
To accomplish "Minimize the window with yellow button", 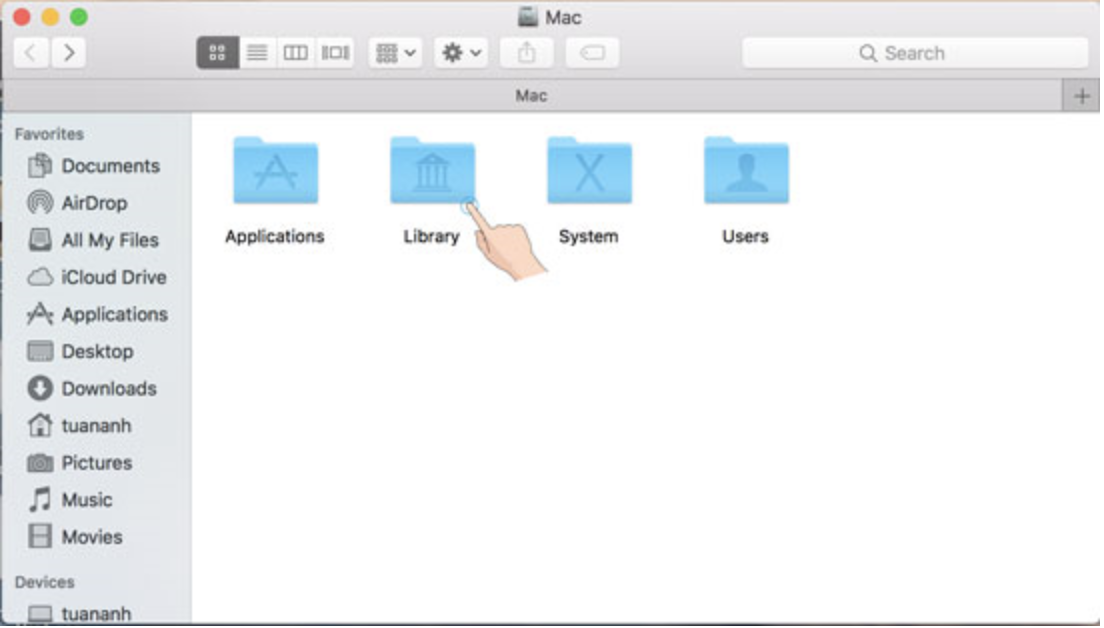I will (x=50, y=17).
